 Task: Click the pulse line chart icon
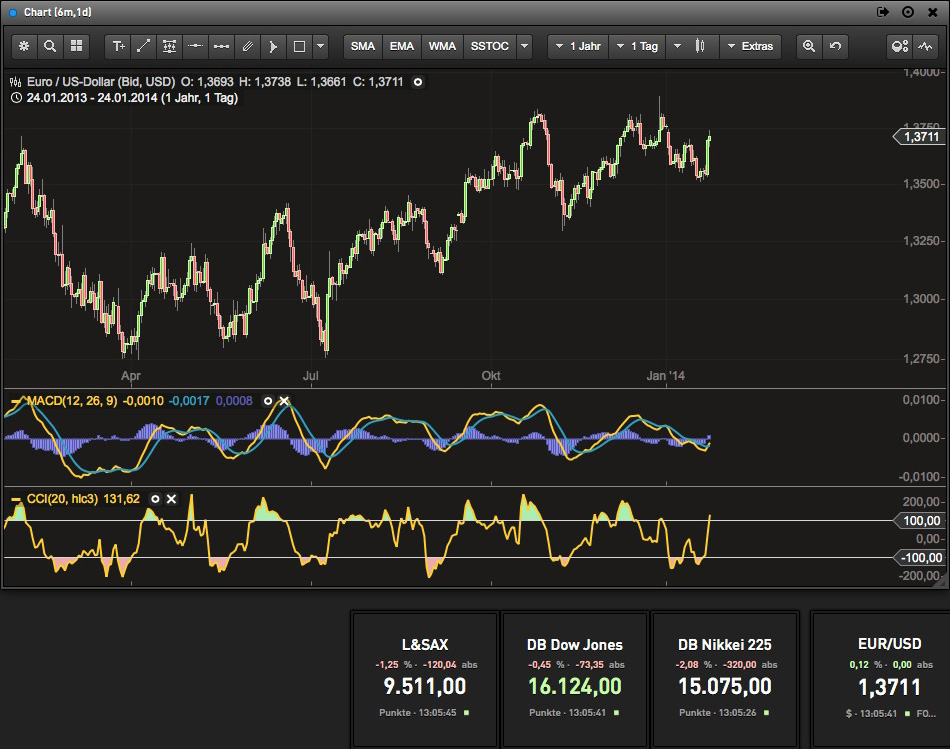[x=925, y=46]
